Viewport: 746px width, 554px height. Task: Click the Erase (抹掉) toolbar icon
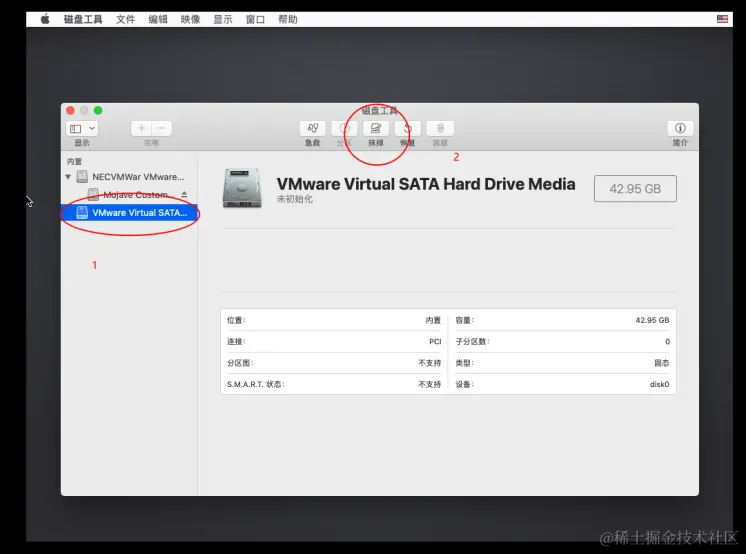coord(376,128)
